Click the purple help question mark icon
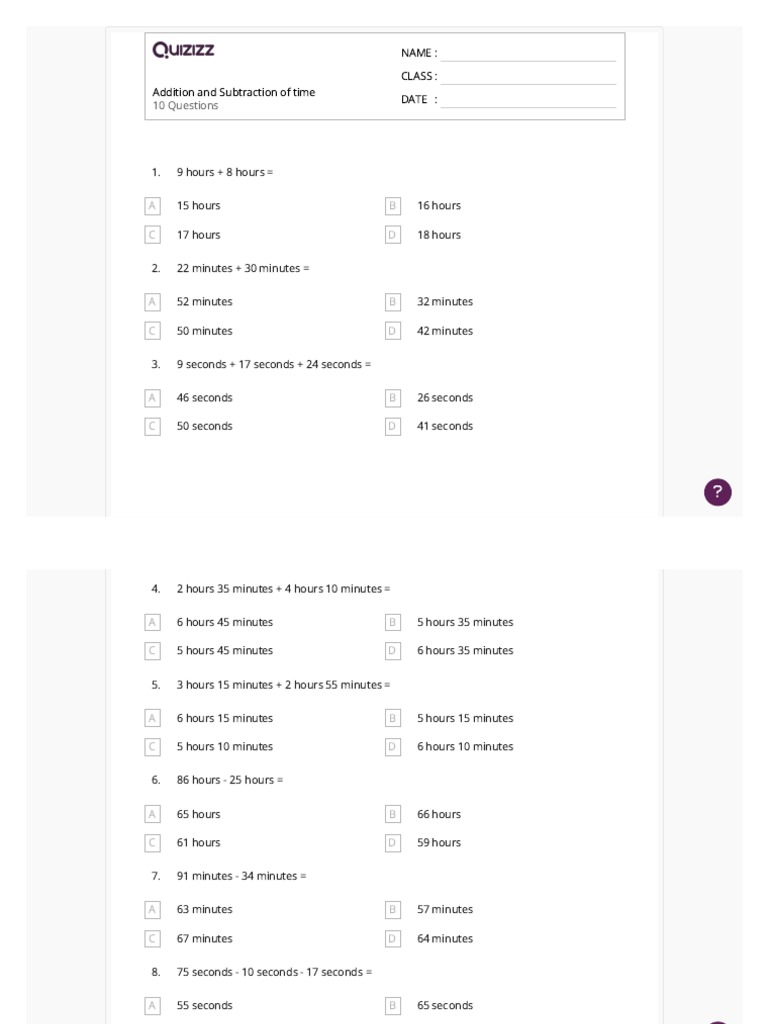 click(x=717, y=492)
